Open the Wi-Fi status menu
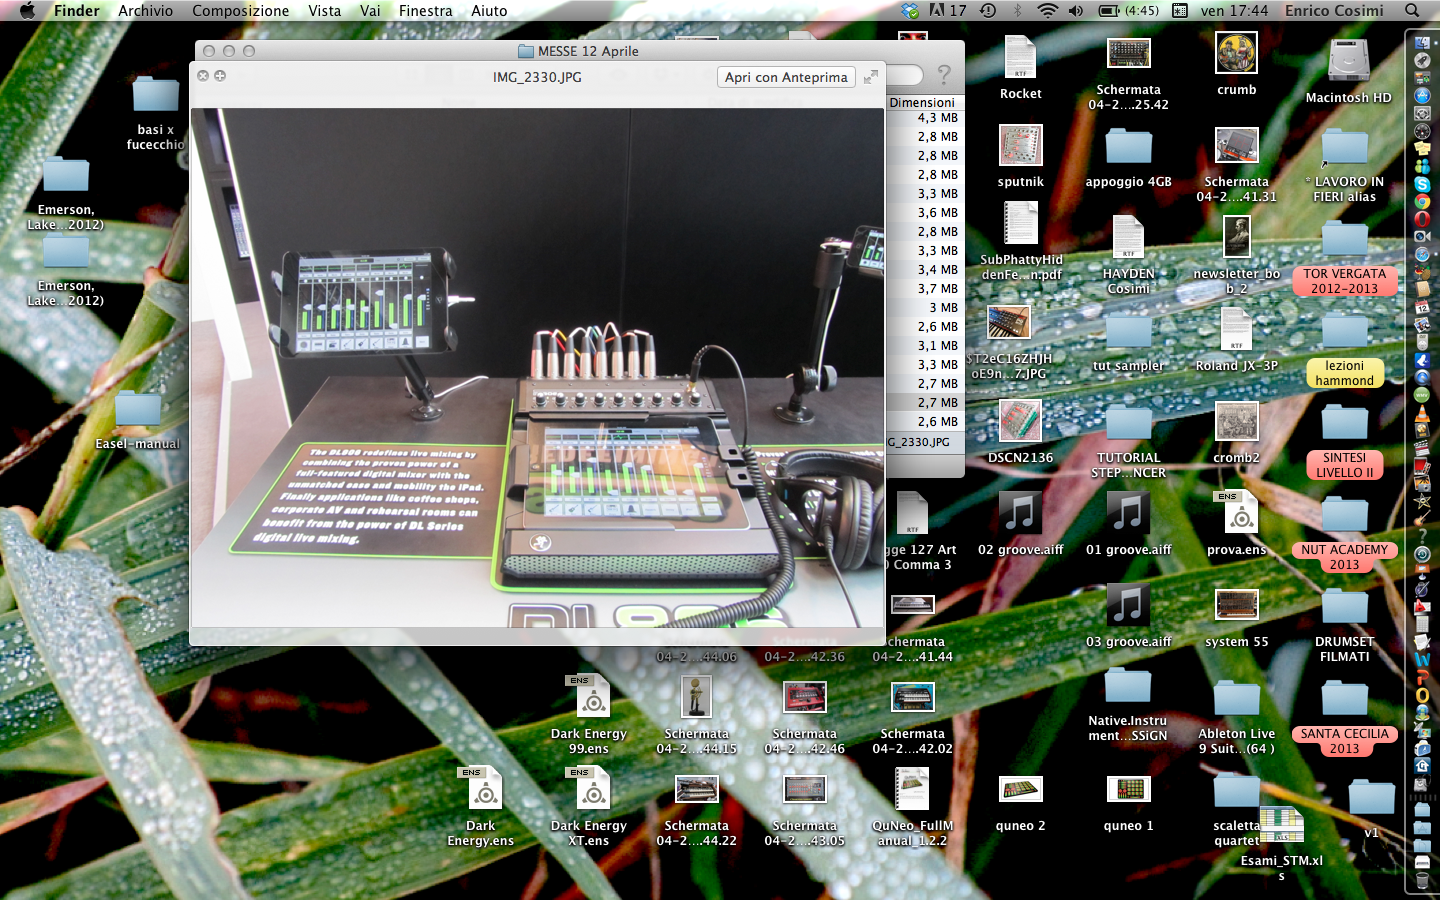Image resolution: width=1440 pixels, height=900 pixels. 1047,10
